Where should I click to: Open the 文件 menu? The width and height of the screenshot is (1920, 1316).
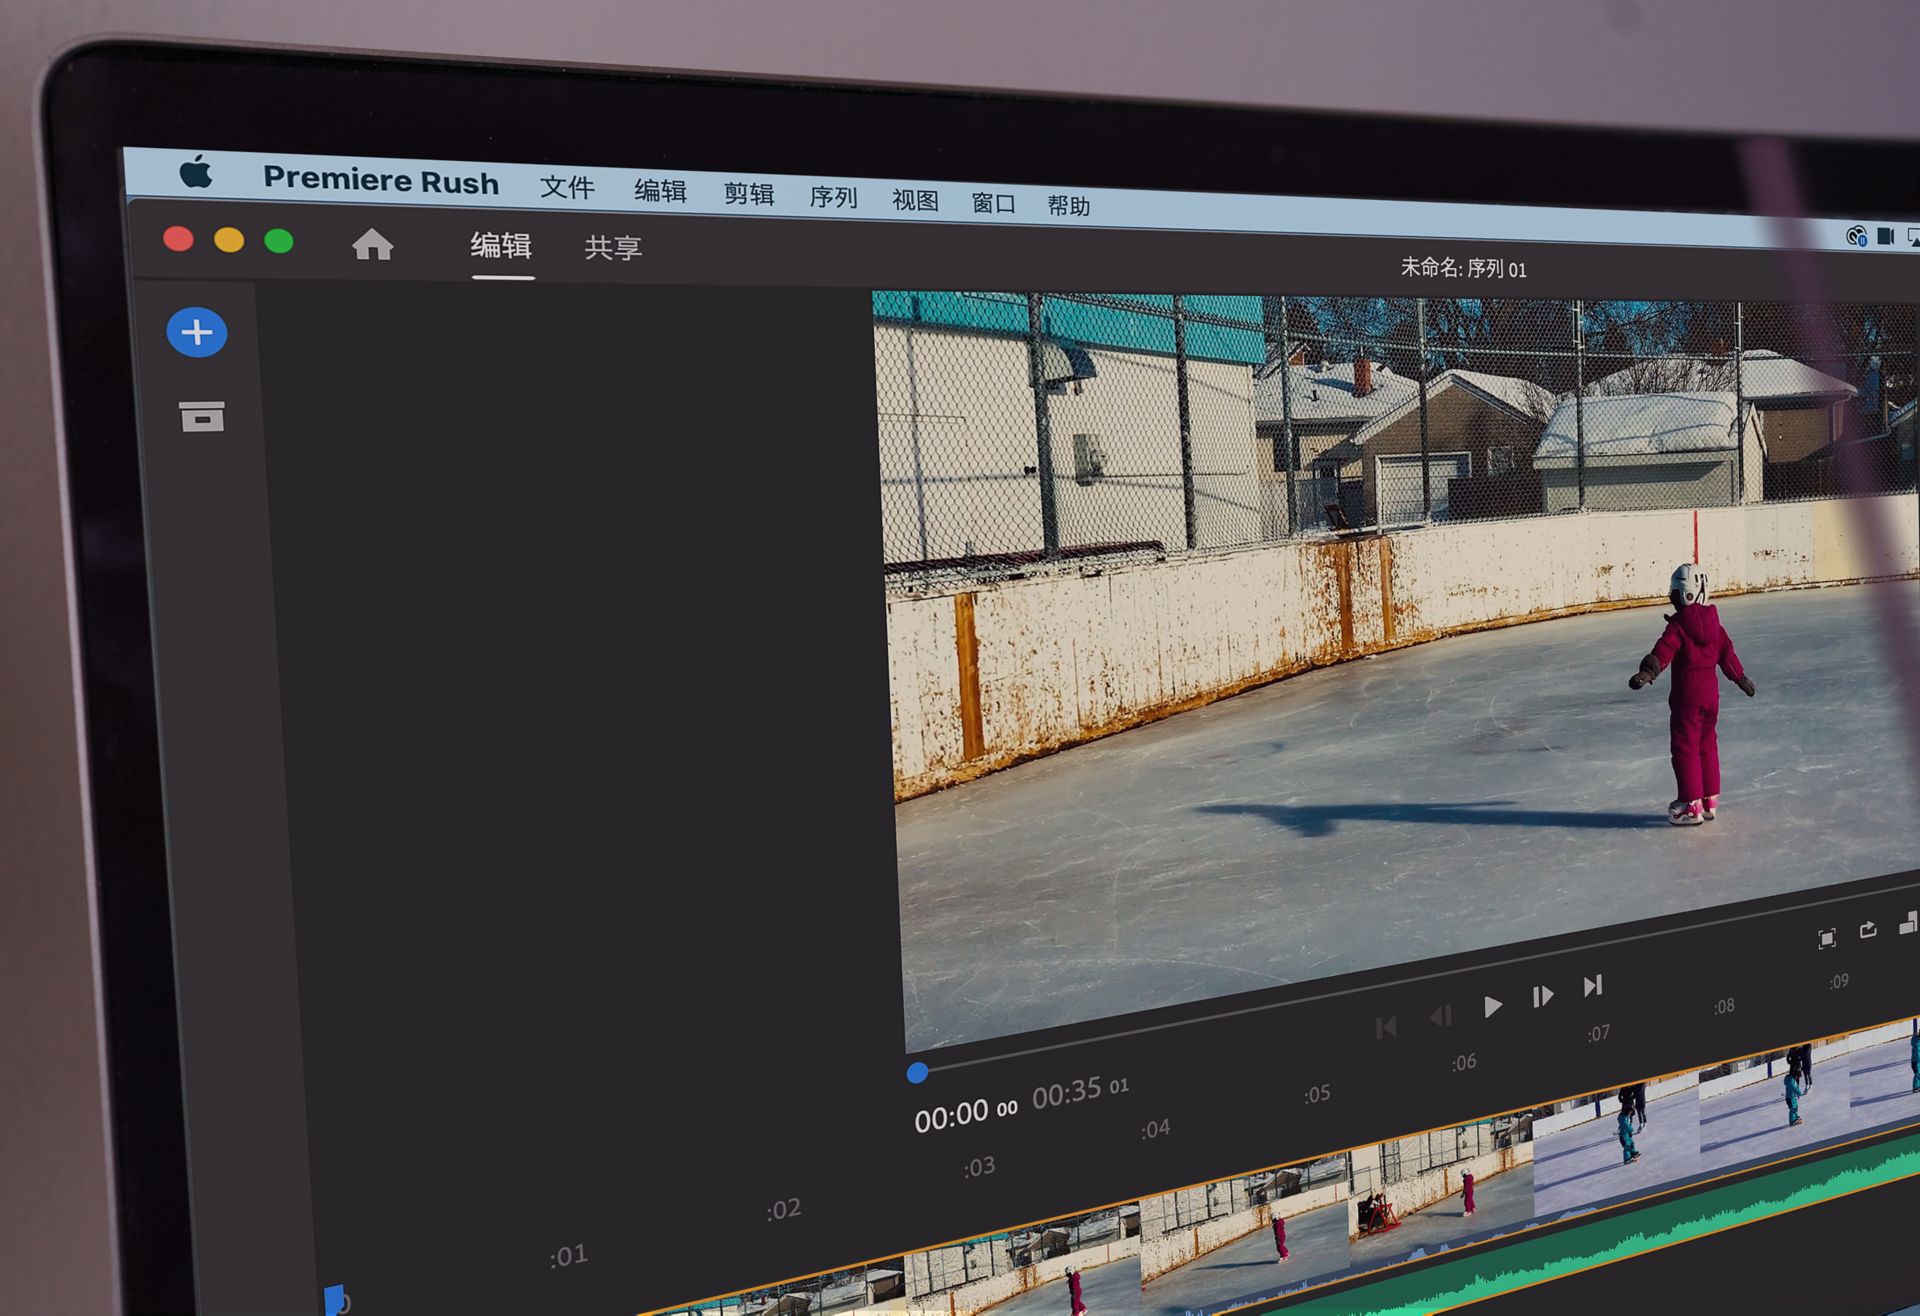(x=567, y=187)
